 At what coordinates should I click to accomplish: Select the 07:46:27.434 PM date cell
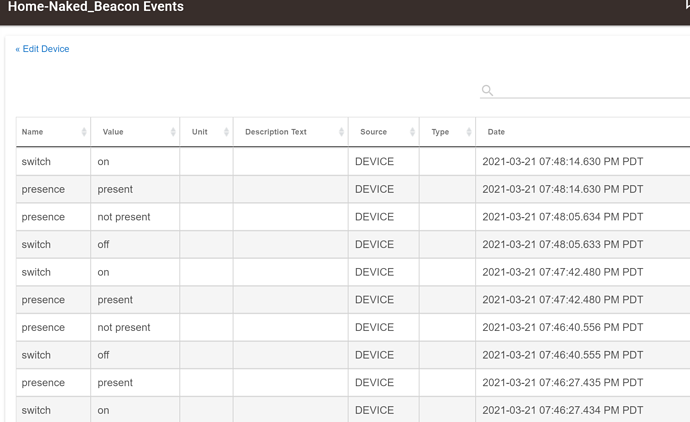[x=562, y=410]
